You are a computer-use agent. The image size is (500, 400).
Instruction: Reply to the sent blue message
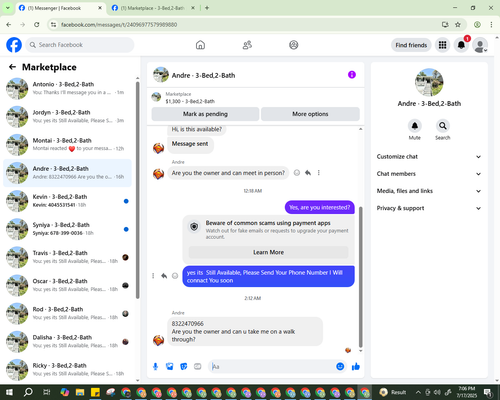pyautogui.click(x=164, y=276)
